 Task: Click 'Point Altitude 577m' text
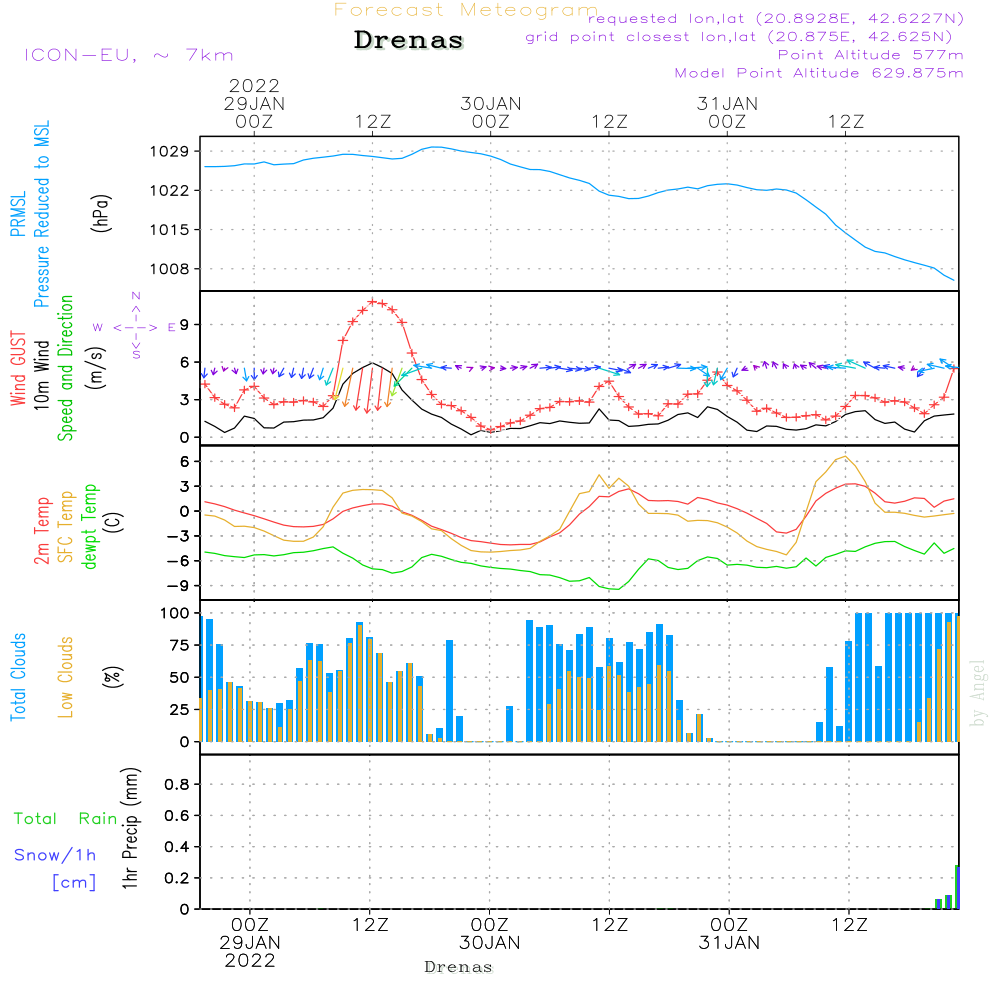coord(871,55)
